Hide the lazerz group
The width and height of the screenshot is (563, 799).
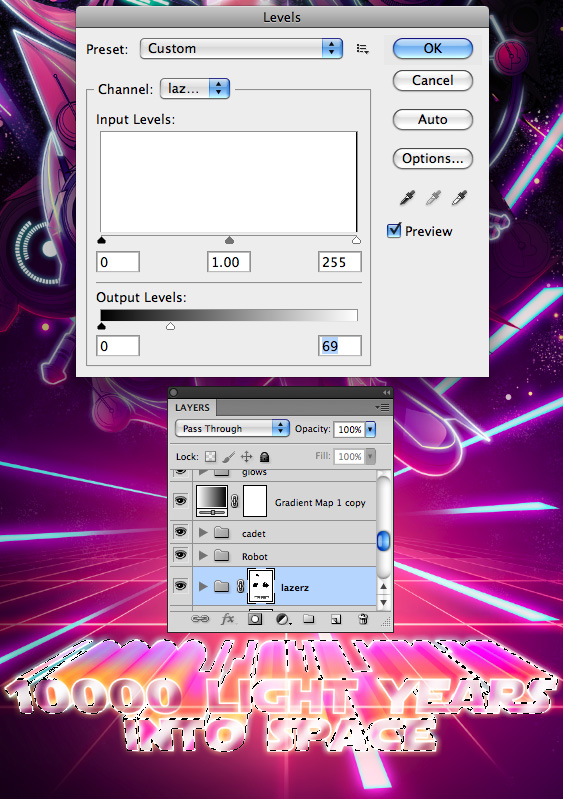(180, 586)
